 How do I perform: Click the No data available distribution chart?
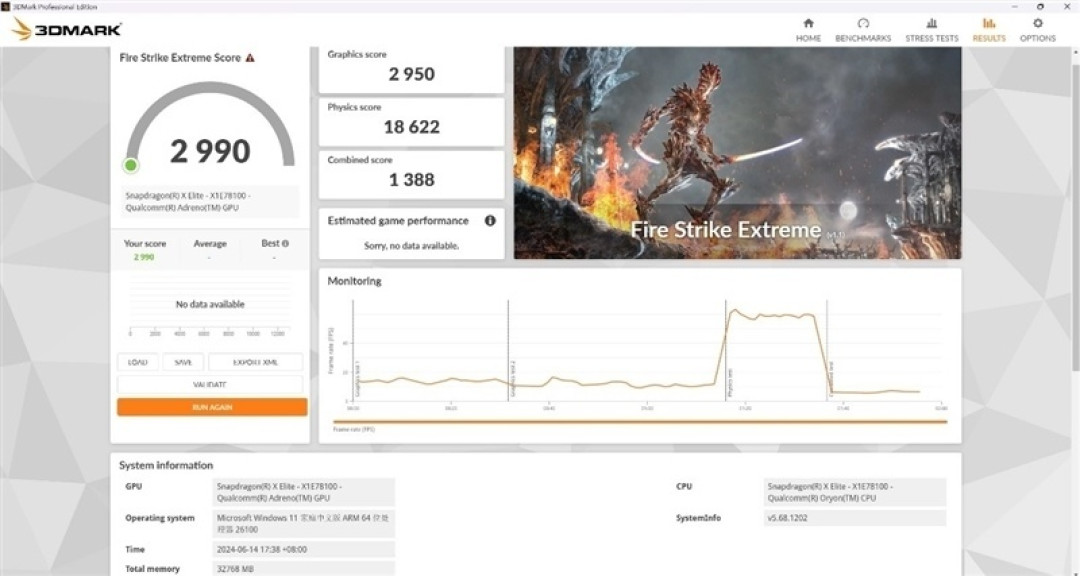coord(210,305)
